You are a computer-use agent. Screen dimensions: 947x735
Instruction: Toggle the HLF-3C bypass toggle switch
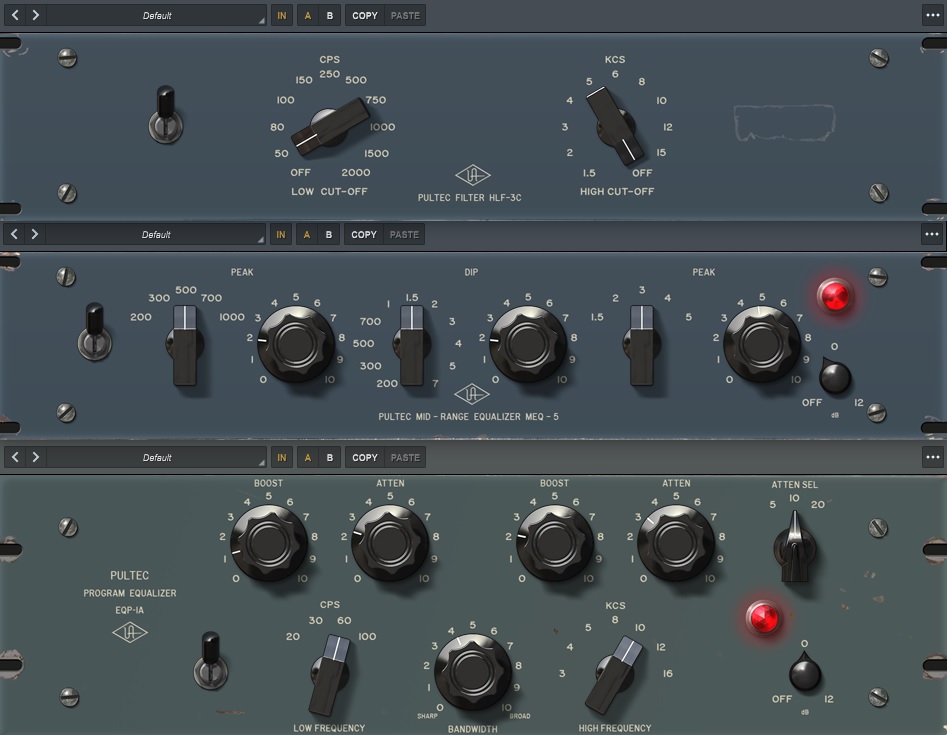tap(166, 115)
